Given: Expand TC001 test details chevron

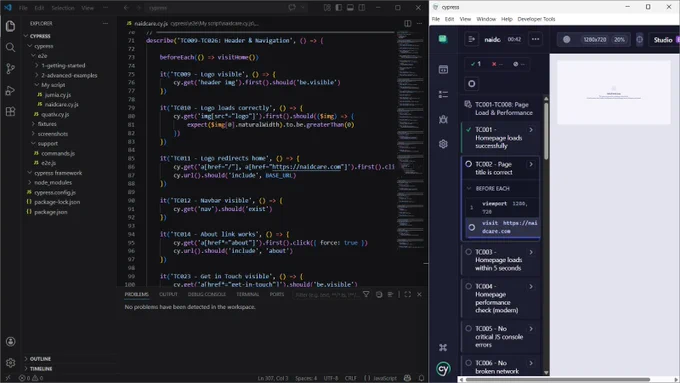Looking at the screenshot, I should click(x=531, y=130).
